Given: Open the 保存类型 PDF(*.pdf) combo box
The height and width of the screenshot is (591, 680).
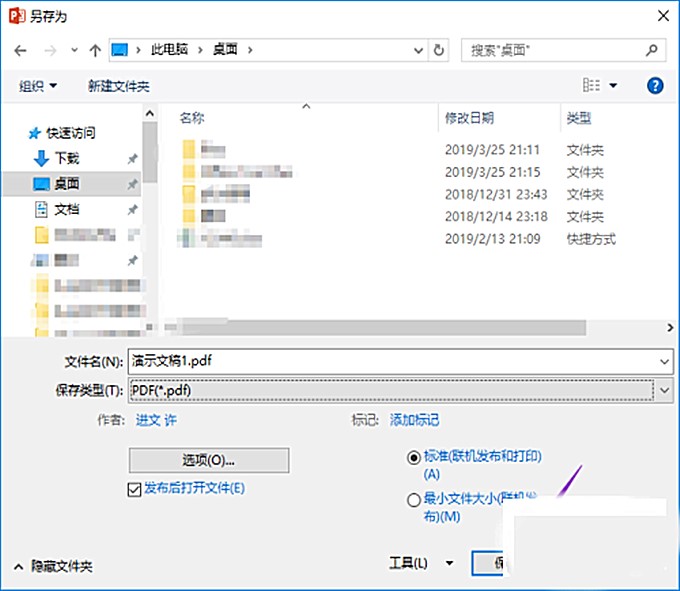Looking at the screenshot, I should [400, 391].
